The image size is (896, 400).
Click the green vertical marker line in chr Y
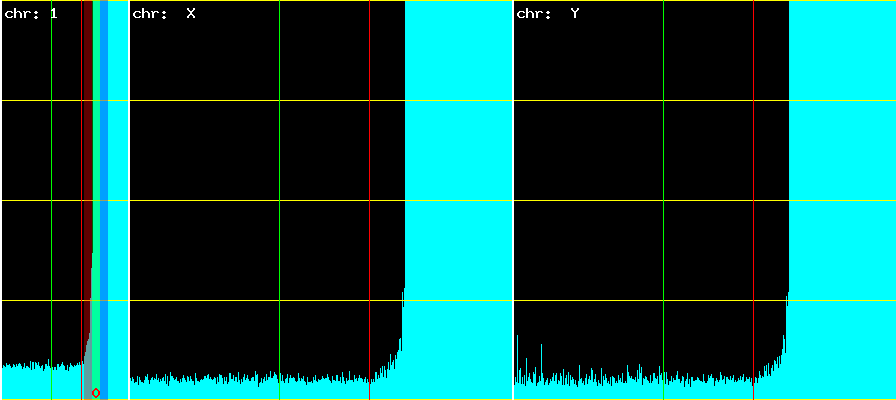point(663,200)
